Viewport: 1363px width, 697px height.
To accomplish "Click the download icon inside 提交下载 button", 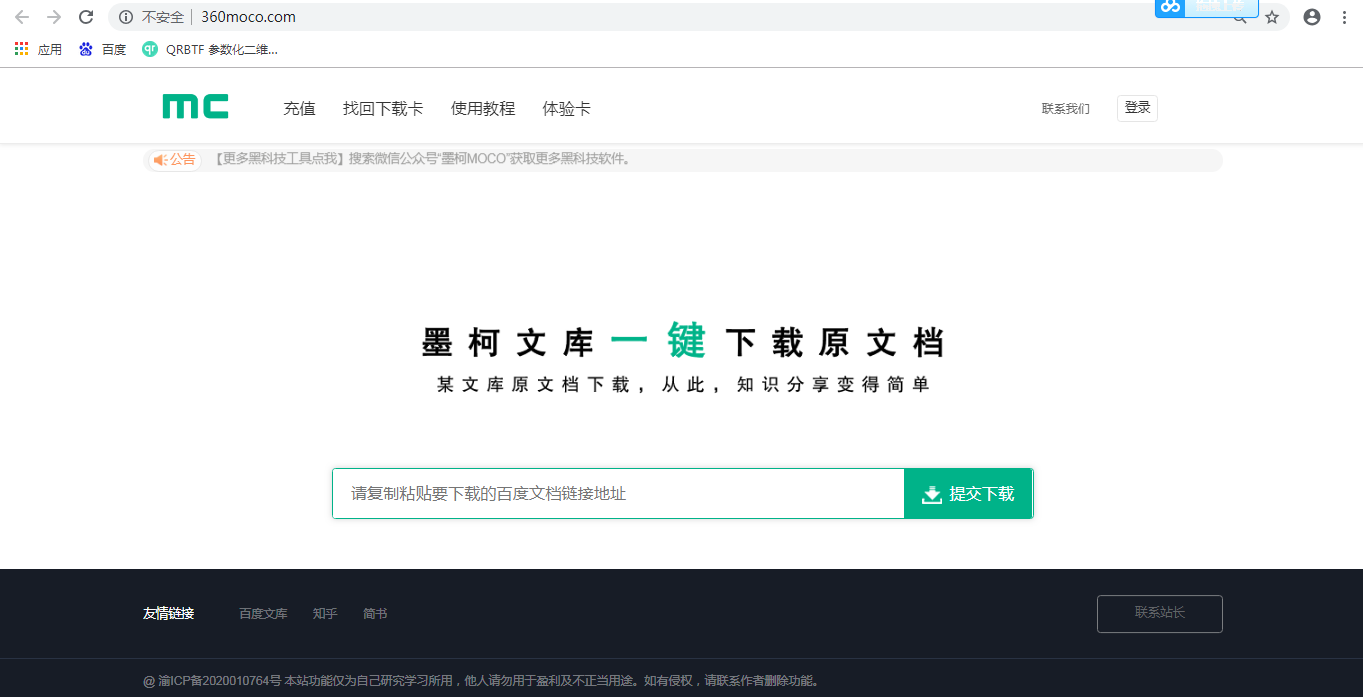I will coord(932,493).
